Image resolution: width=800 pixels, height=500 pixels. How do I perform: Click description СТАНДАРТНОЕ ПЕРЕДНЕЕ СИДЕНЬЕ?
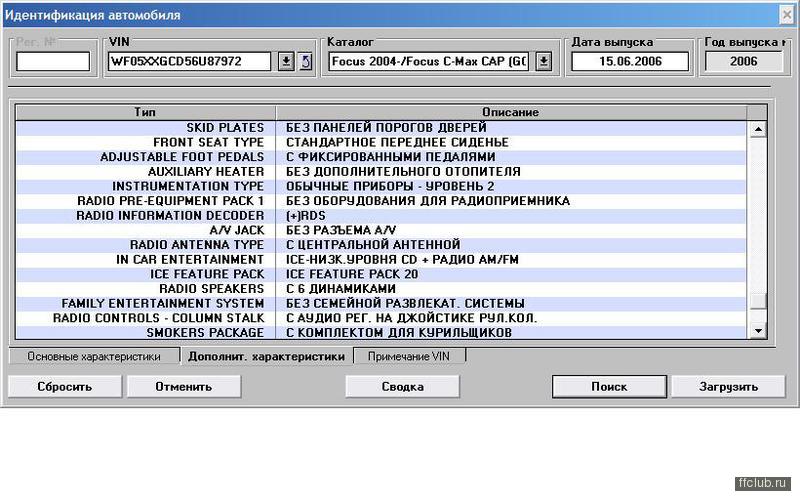click(397, 142)
